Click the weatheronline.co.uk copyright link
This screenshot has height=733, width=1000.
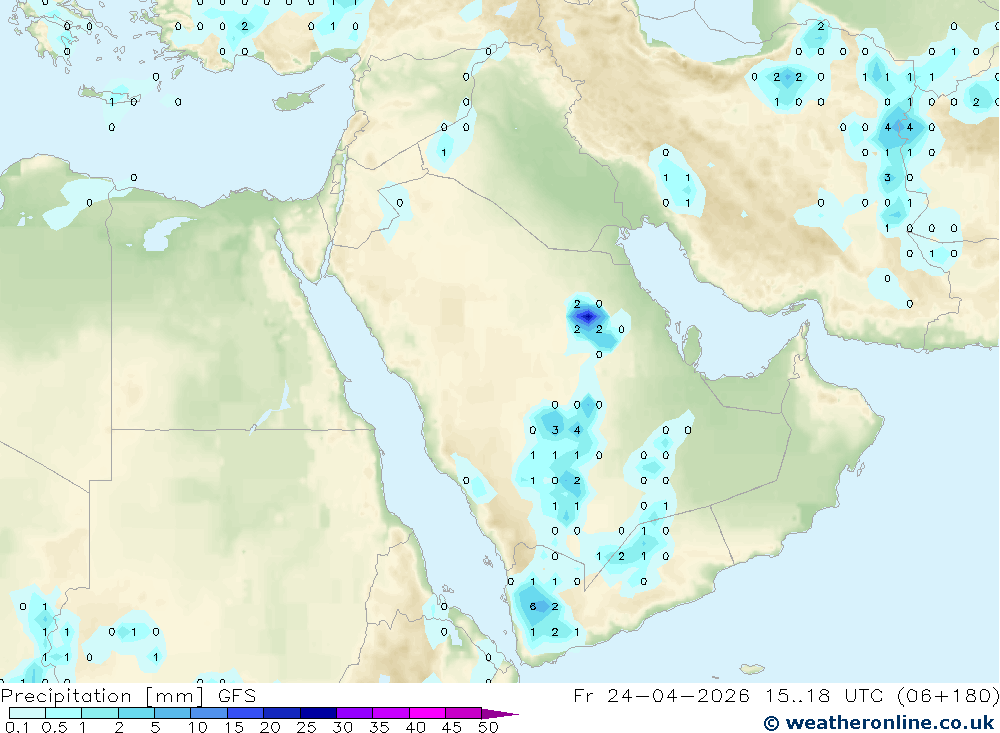tap(879, 723)
